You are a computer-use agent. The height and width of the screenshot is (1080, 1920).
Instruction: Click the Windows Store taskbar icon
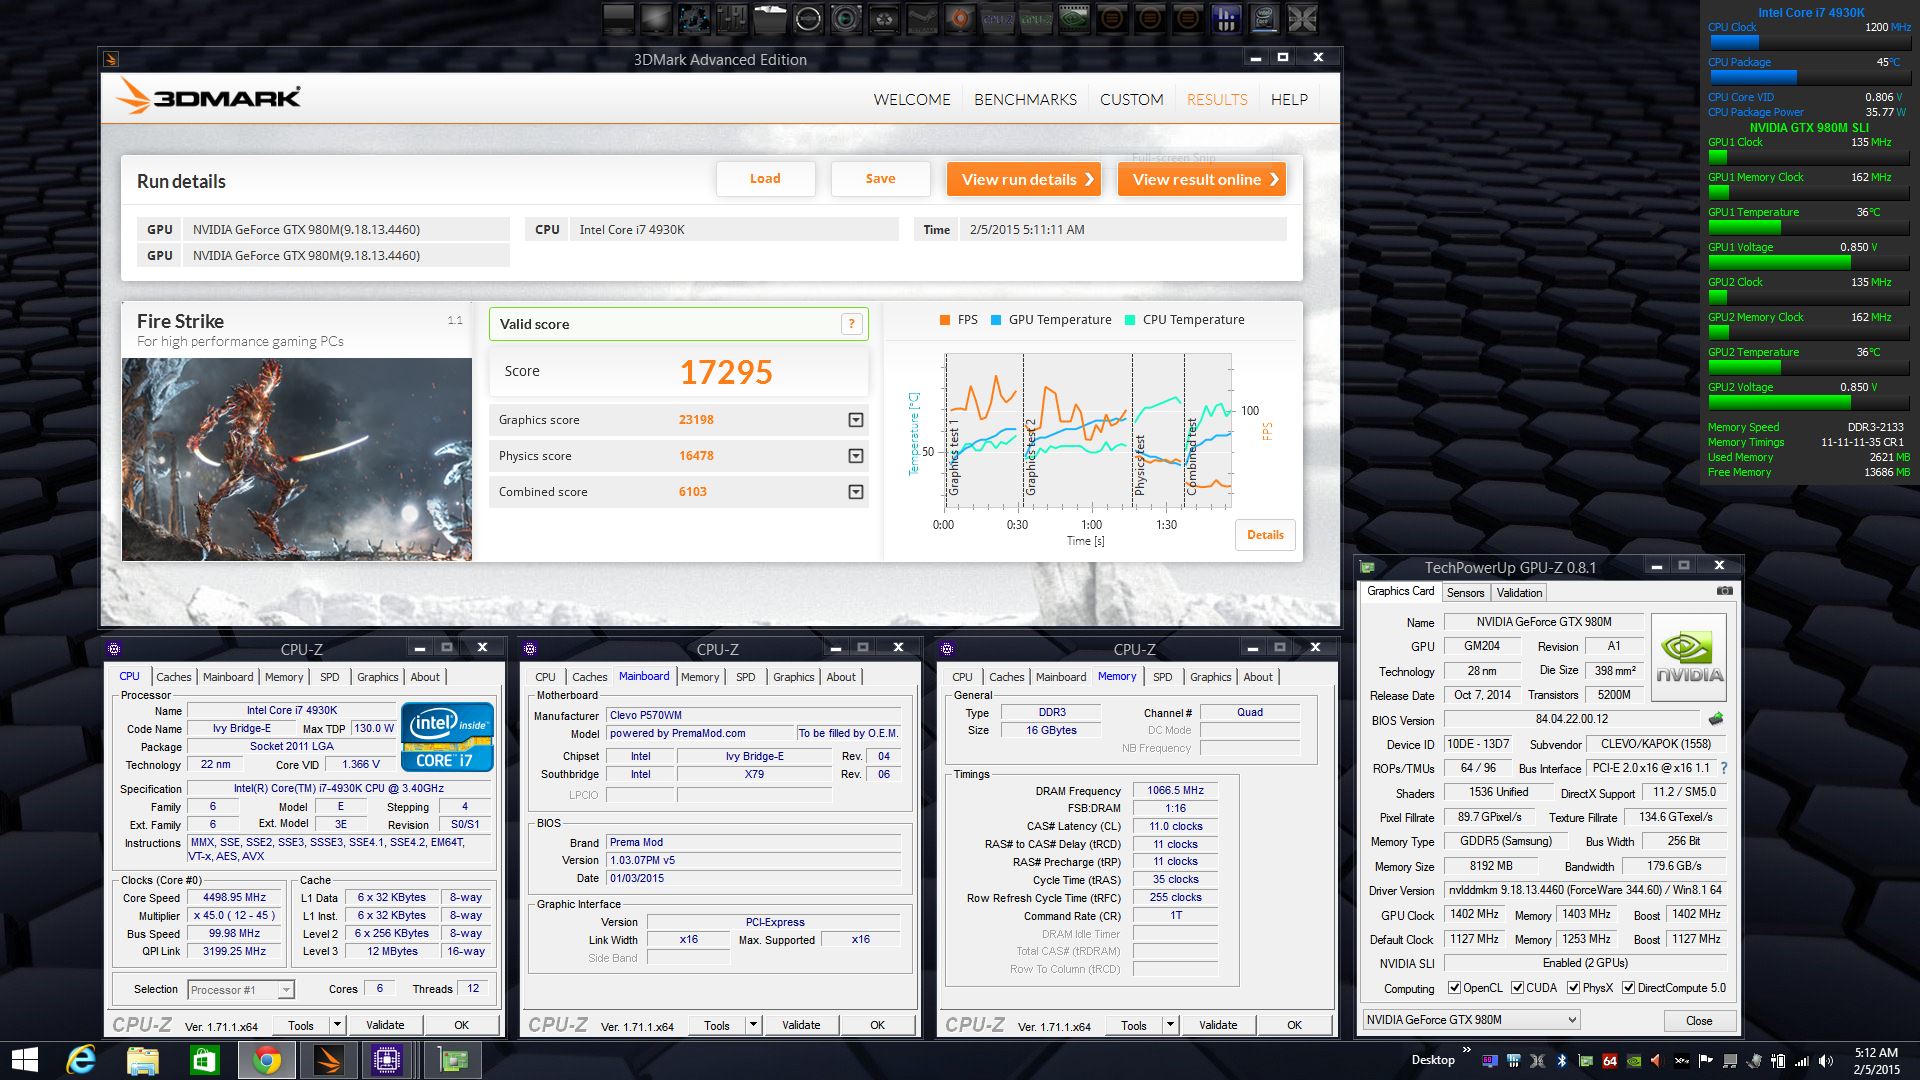(x=204, y=1060)
